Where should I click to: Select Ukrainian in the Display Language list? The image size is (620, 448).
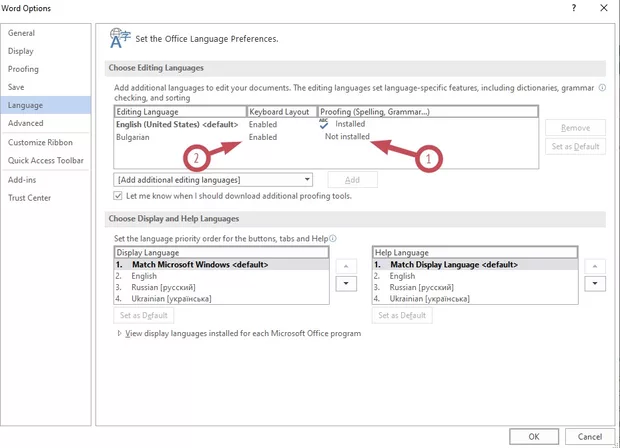pyautogui.click(x=221, y=299)
